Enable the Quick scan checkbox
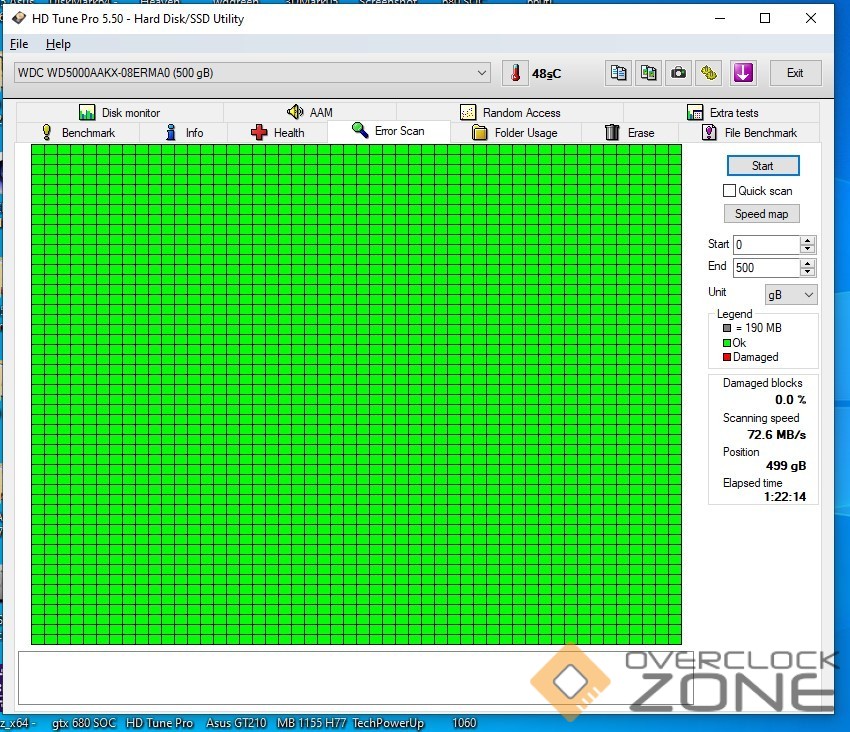This screenshot has height=732, width=850. [x=730, y=191]
